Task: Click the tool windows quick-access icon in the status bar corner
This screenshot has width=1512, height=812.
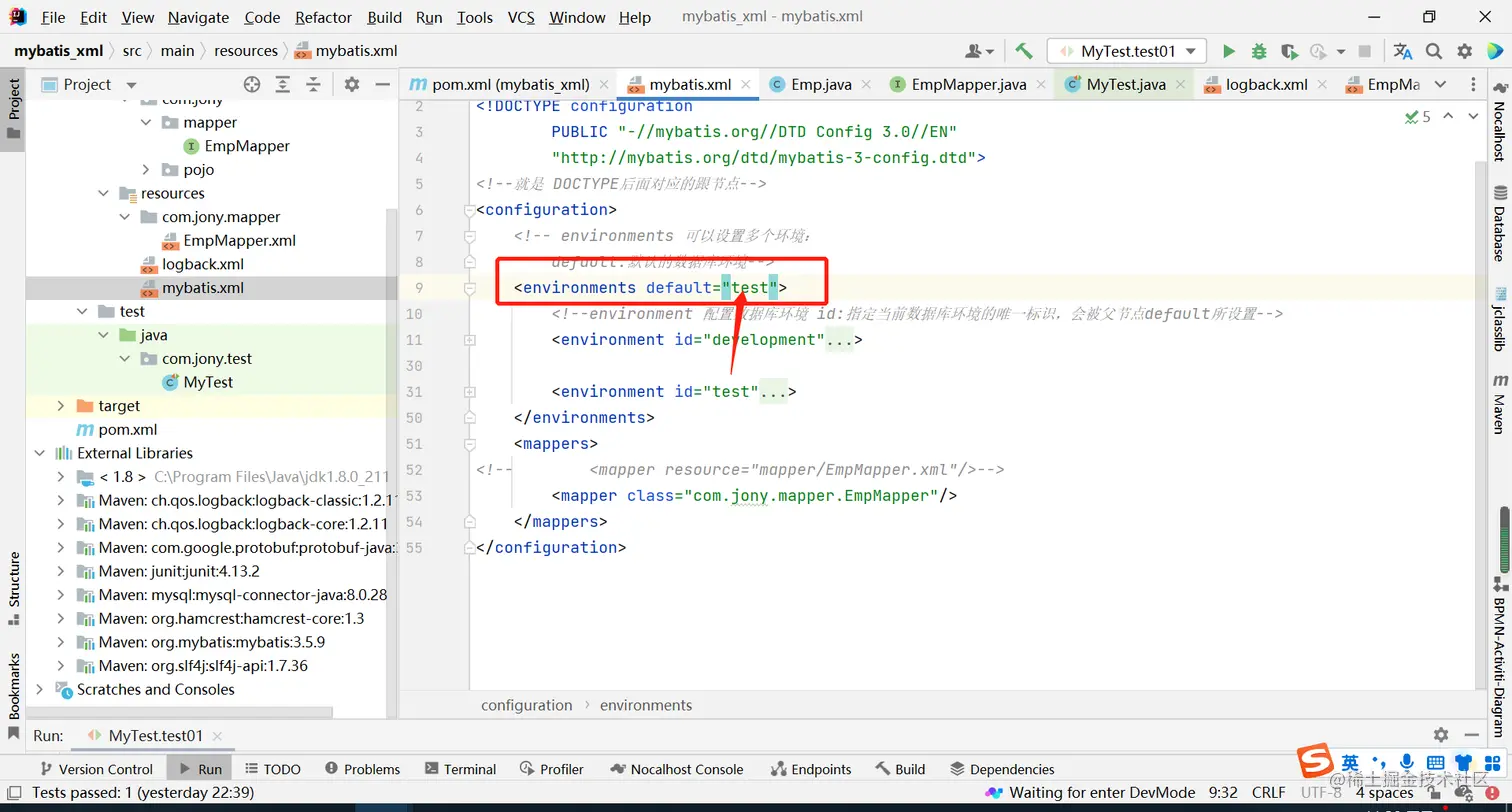Action: [13, 793]
